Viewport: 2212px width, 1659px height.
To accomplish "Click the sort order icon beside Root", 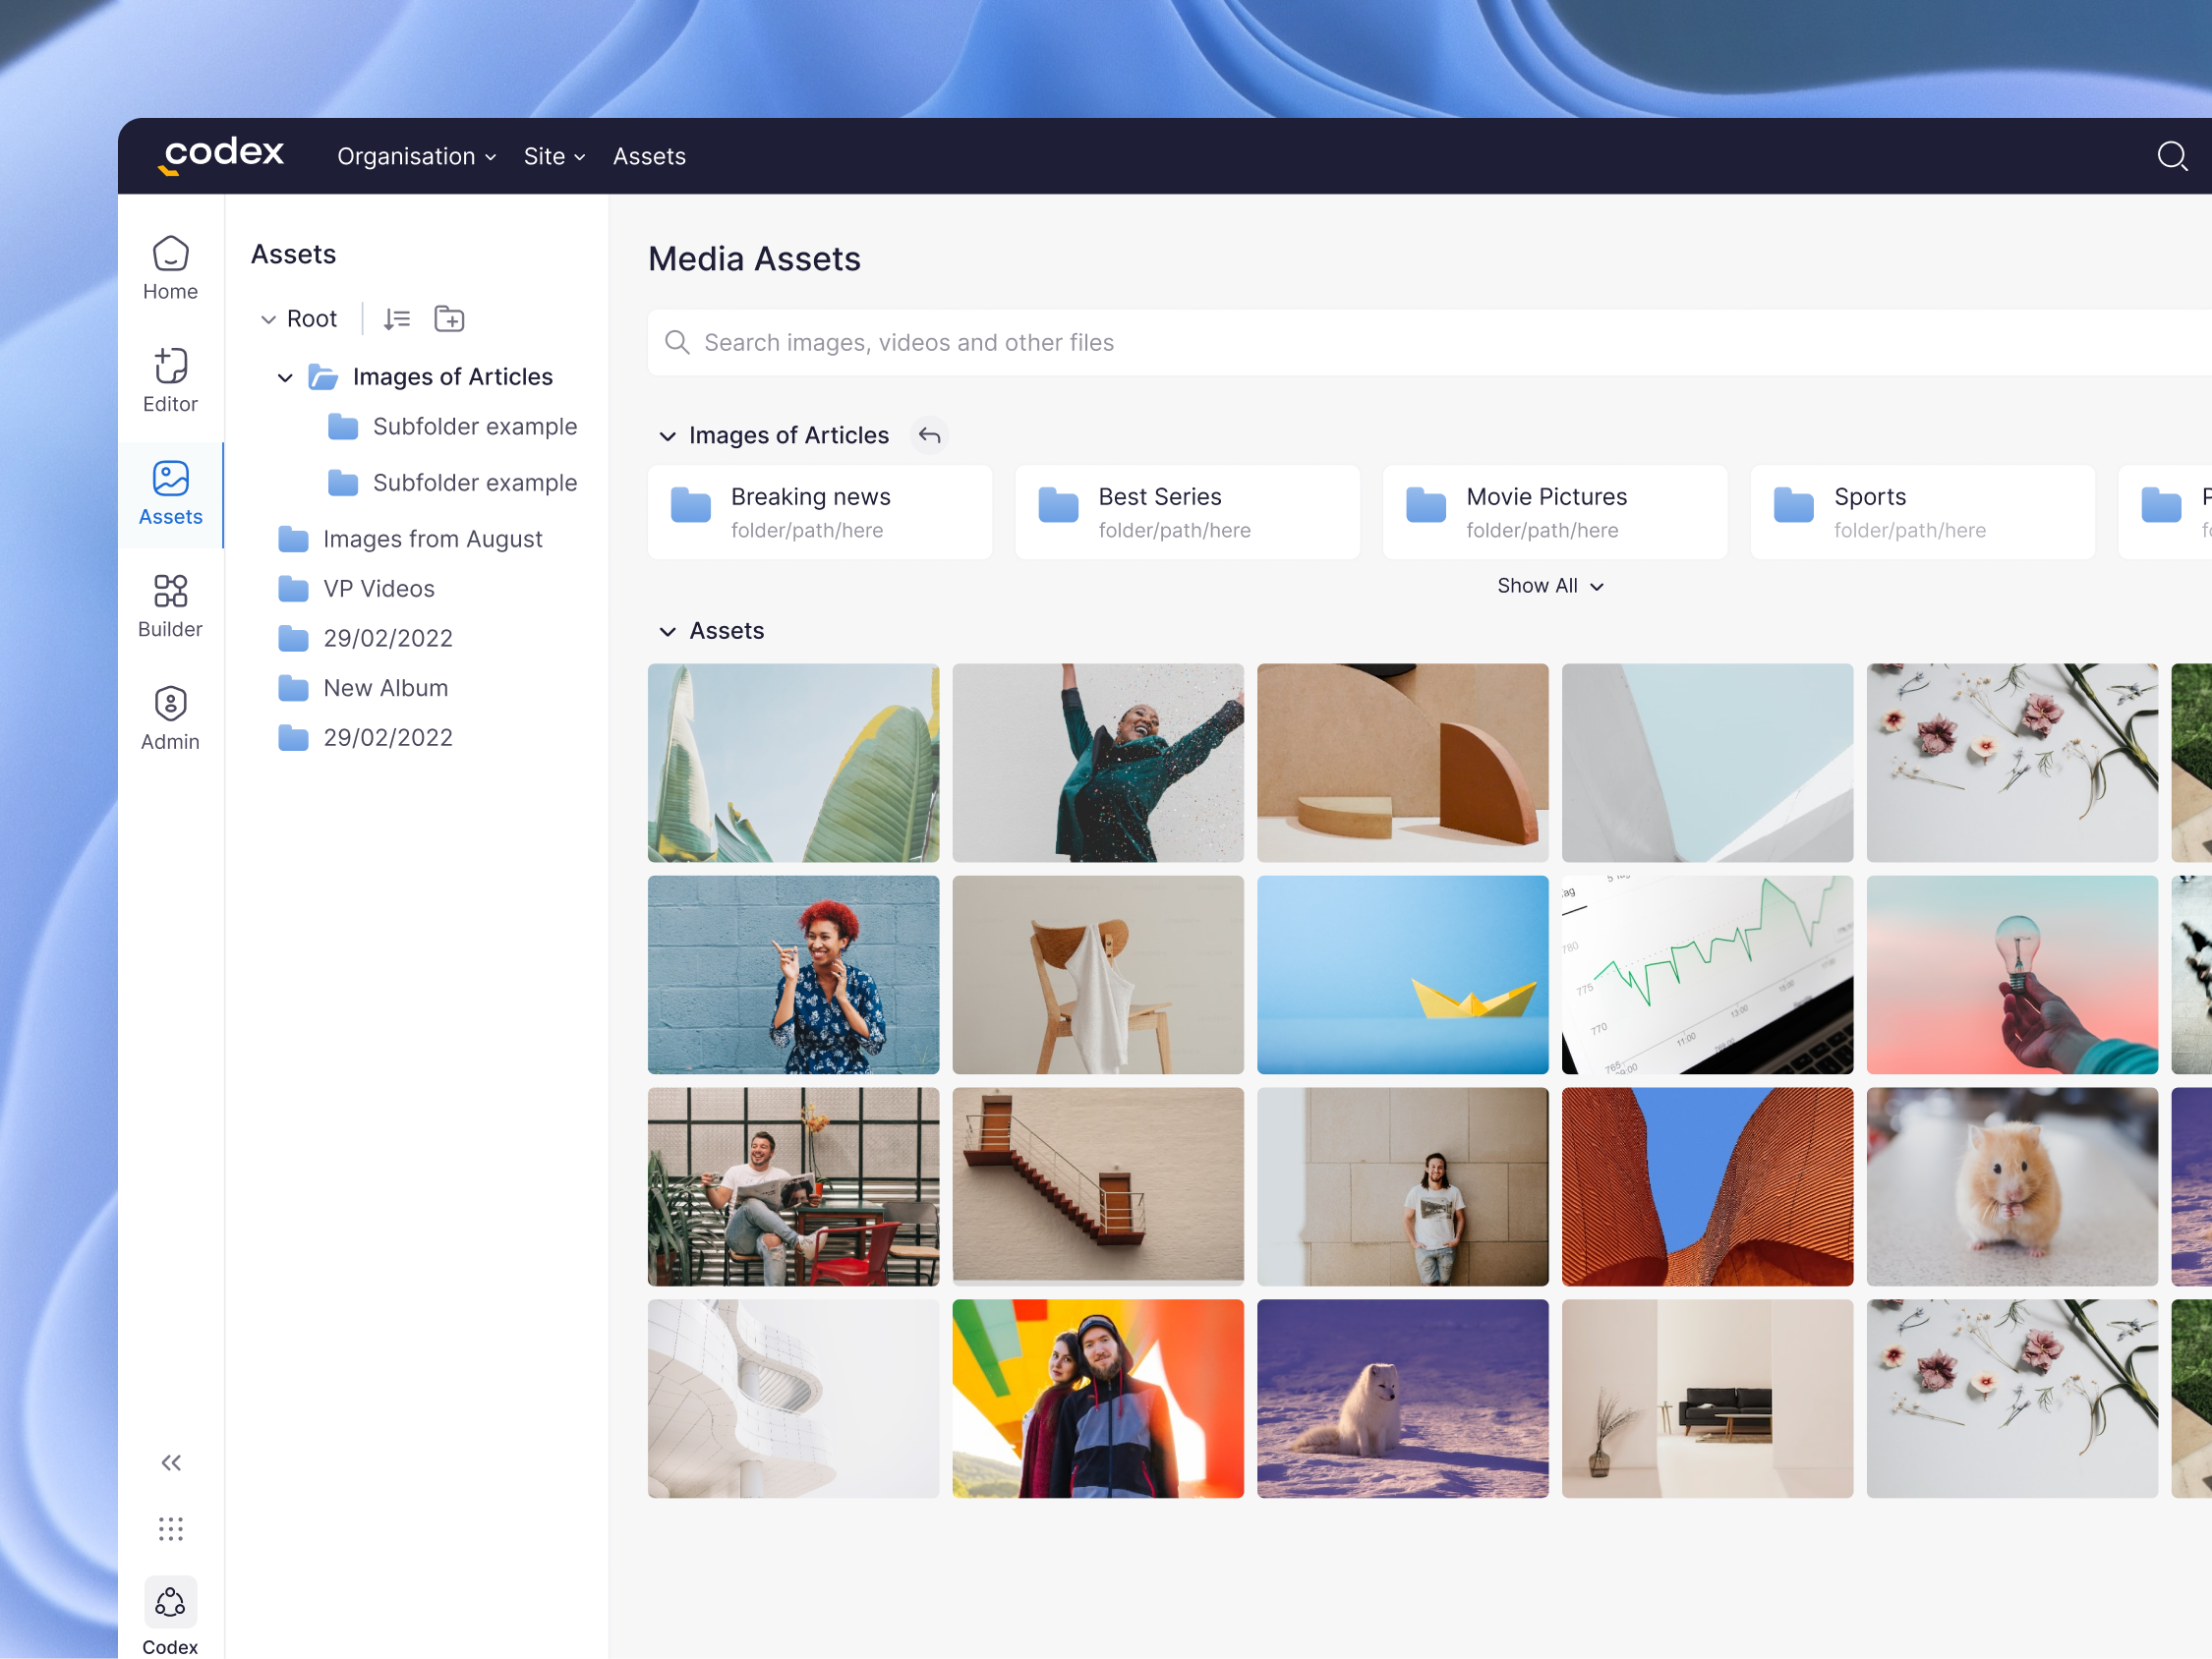I will [396, 318].
